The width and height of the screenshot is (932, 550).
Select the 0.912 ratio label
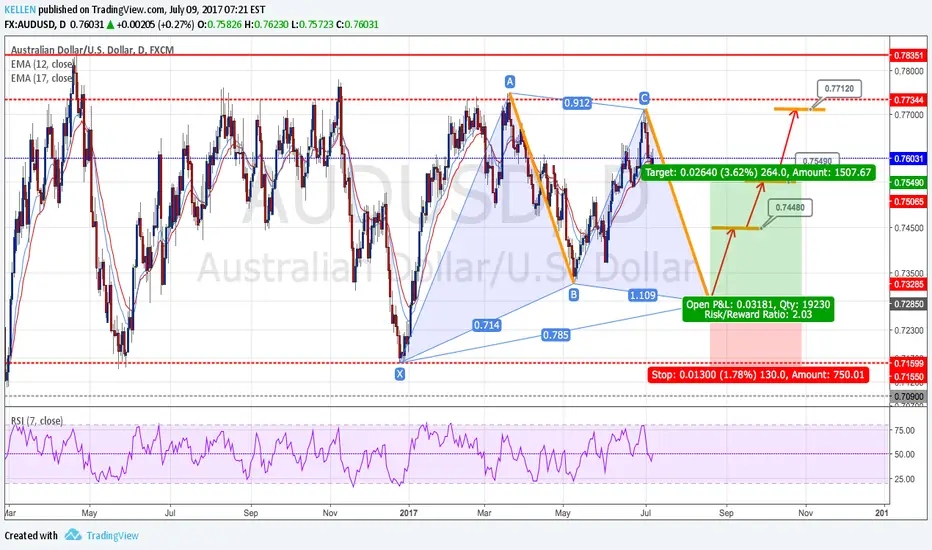click(x=577, y=103)
